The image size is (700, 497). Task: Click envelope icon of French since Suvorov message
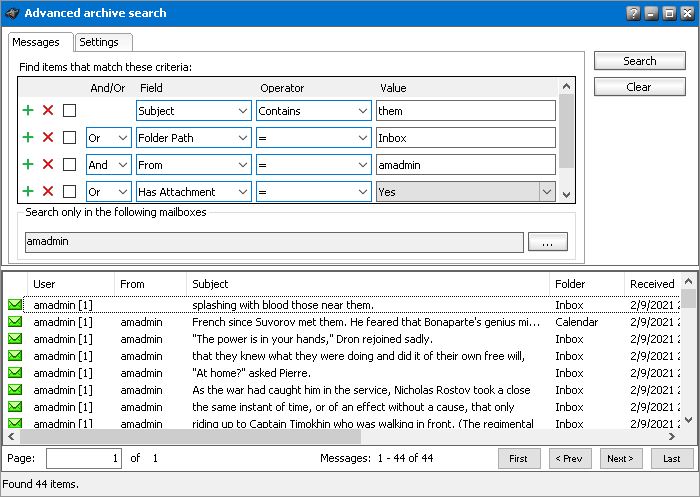(x=15, y=322)
